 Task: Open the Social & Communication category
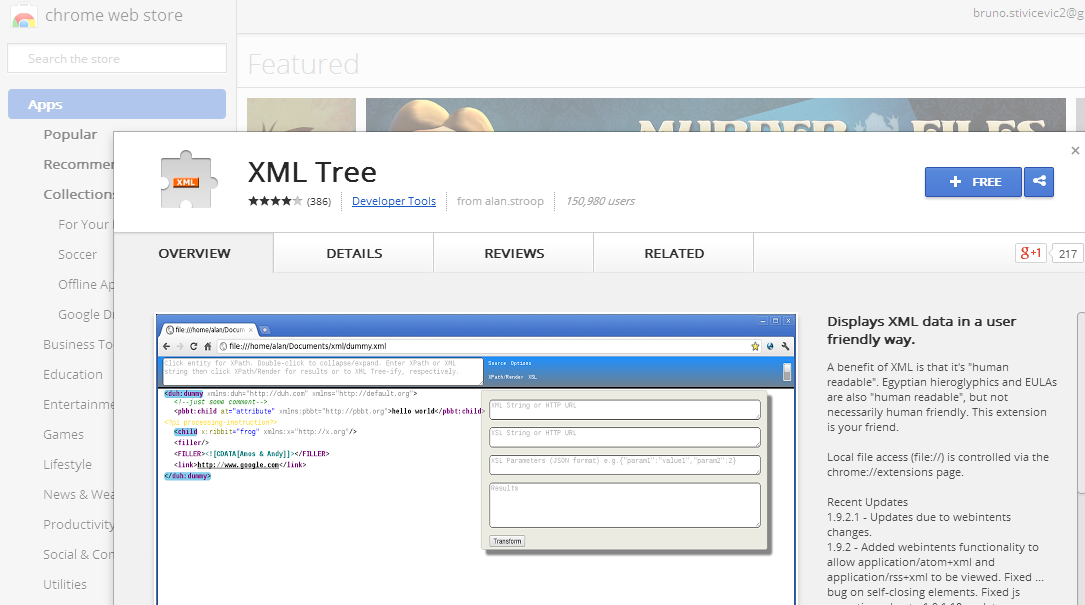click(x=78, y=554)
